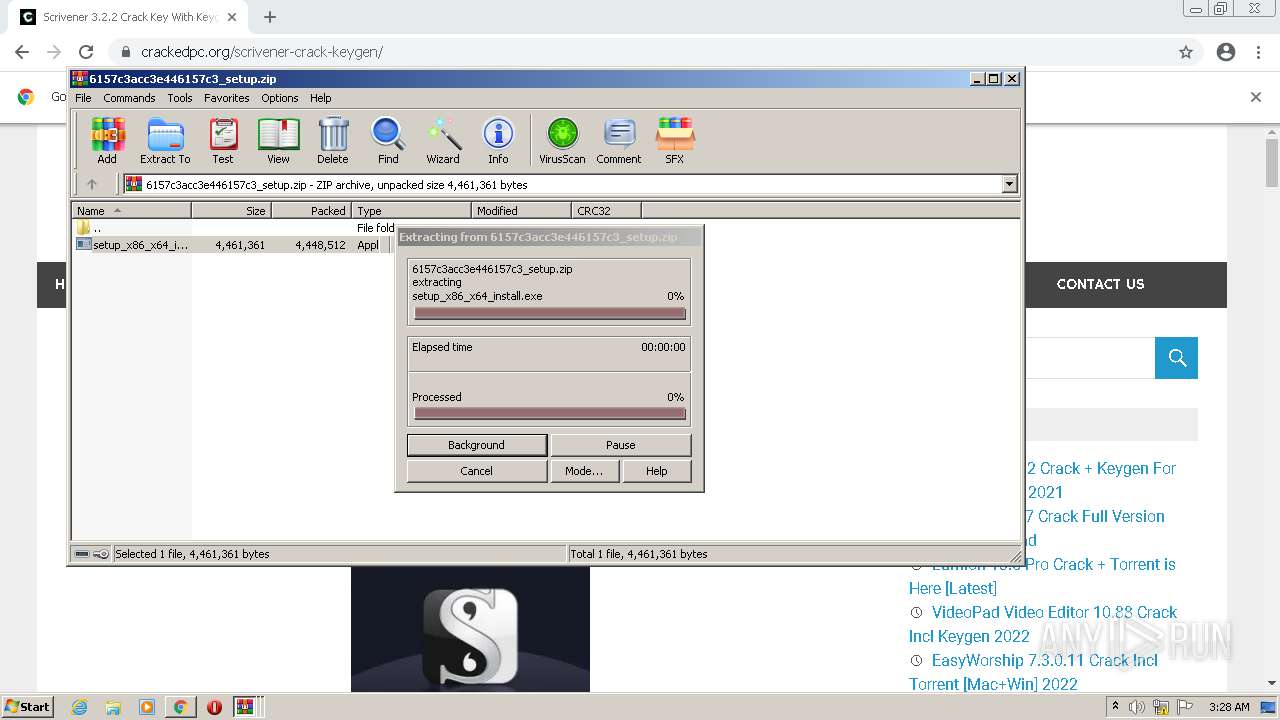The image size is (1280, 720).
Task: Open the Extract To tool
Action: 165,140
